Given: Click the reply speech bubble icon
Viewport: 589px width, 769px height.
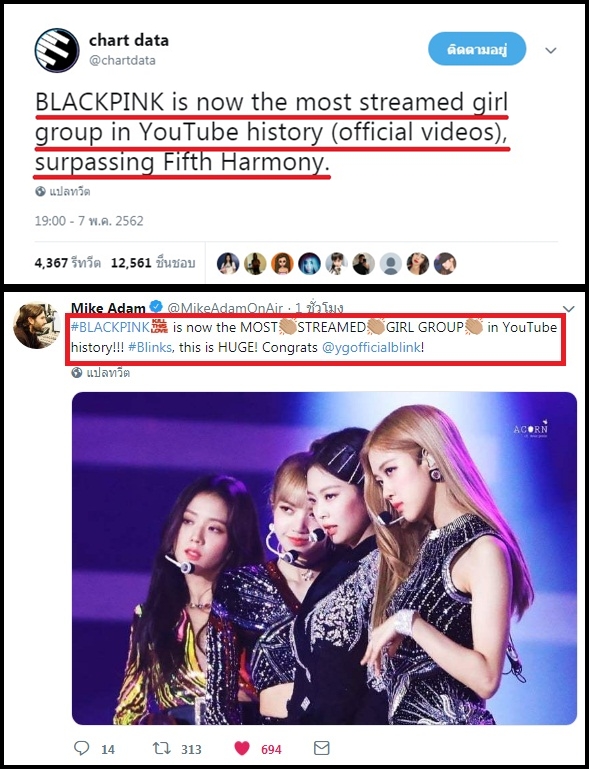Looking at the screenshot, I should pos(81,748).
